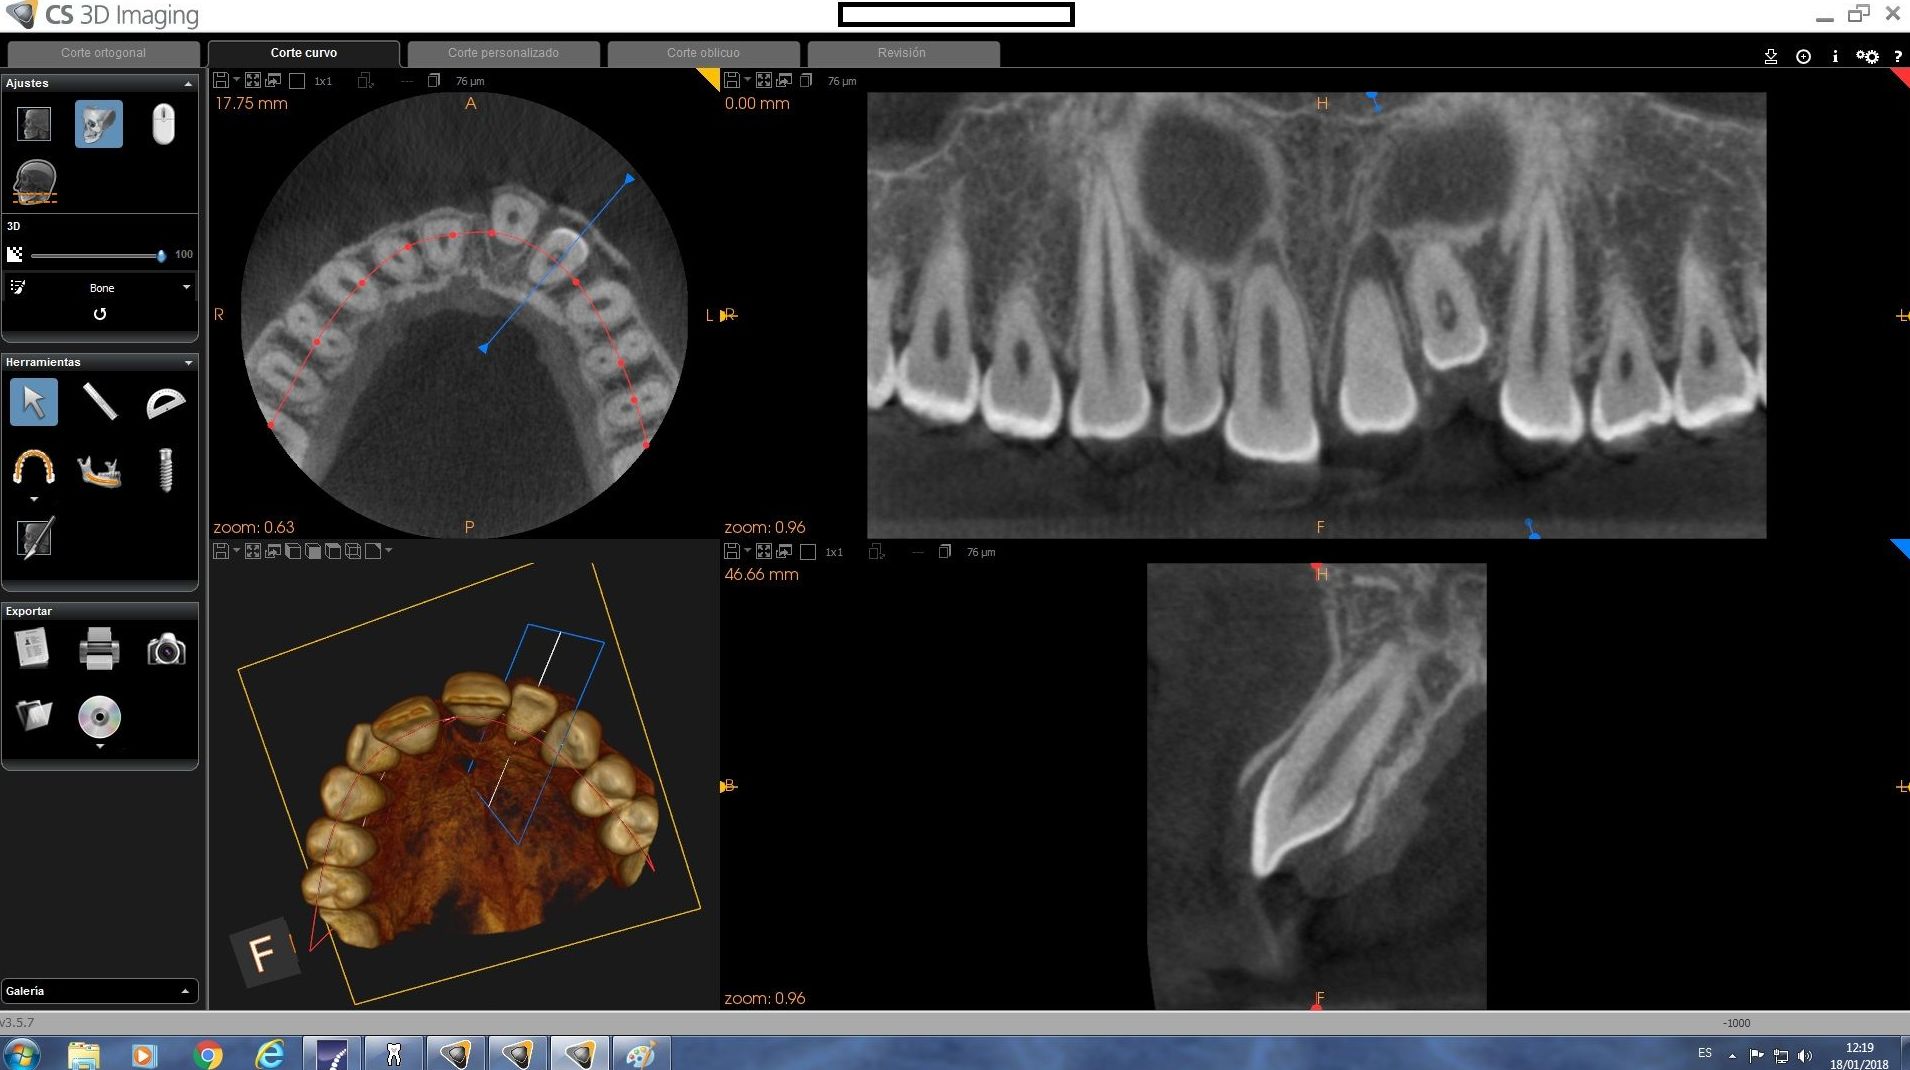
Task: Select the implant placement tool
Action: tap(166, 469)
